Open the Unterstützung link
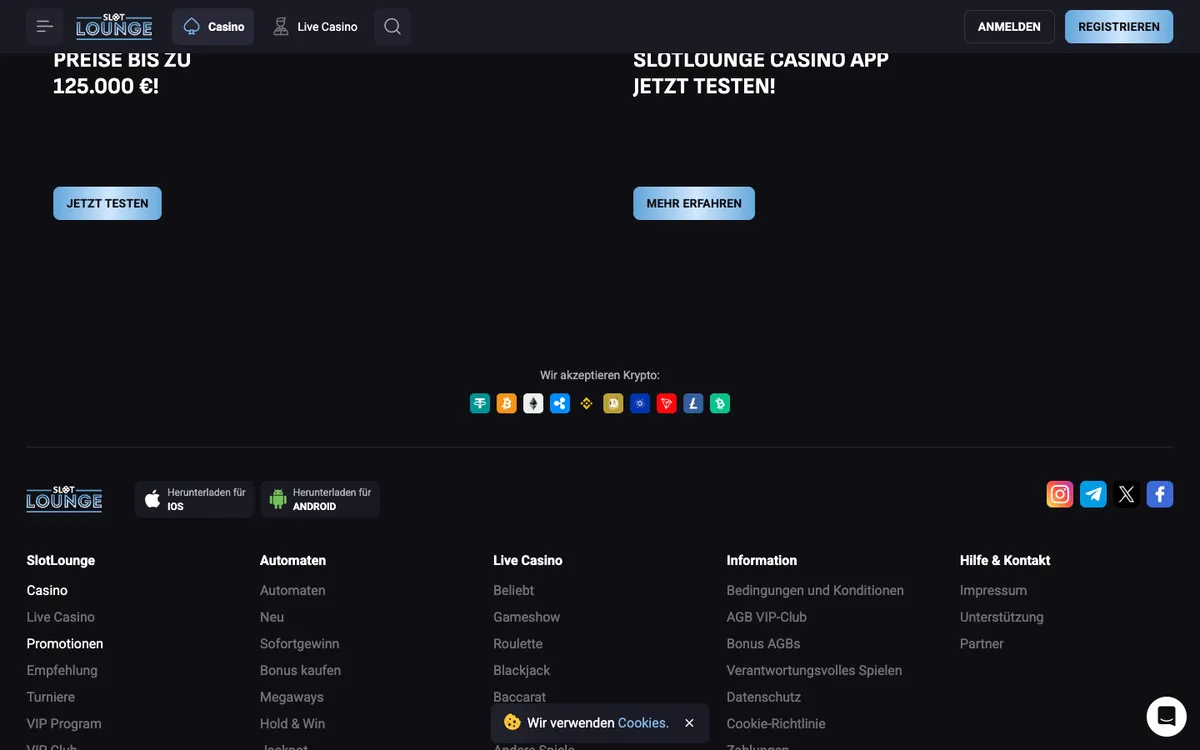This screenshot has height=750, width=1200. (x=1002, y=617)
